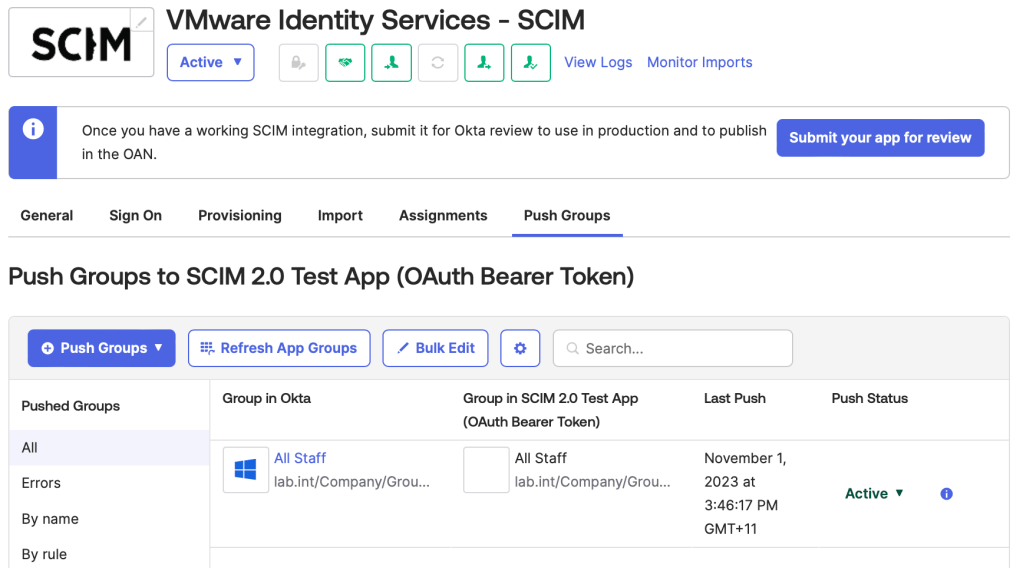The width and height of the screenshot is (1023, 568).
Task: Click the info icon beside push status
Action: pyautogui.click(x=946, y=493)
